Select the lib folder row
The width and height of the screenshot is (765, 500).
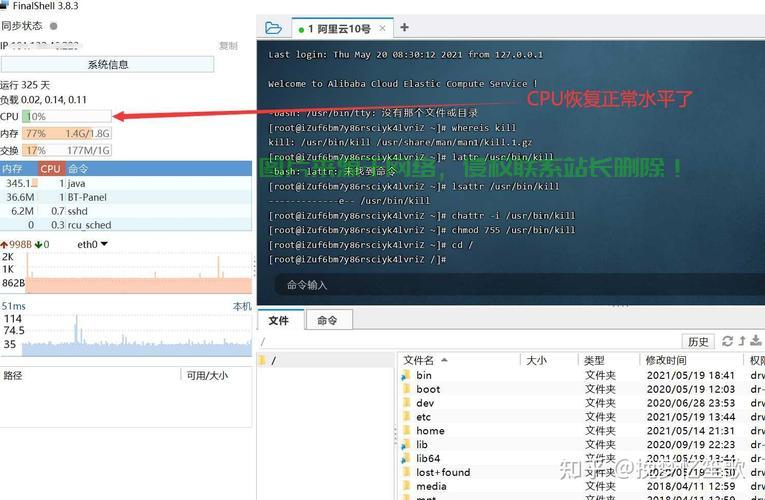pyautogui.click(x=582, y=444)
